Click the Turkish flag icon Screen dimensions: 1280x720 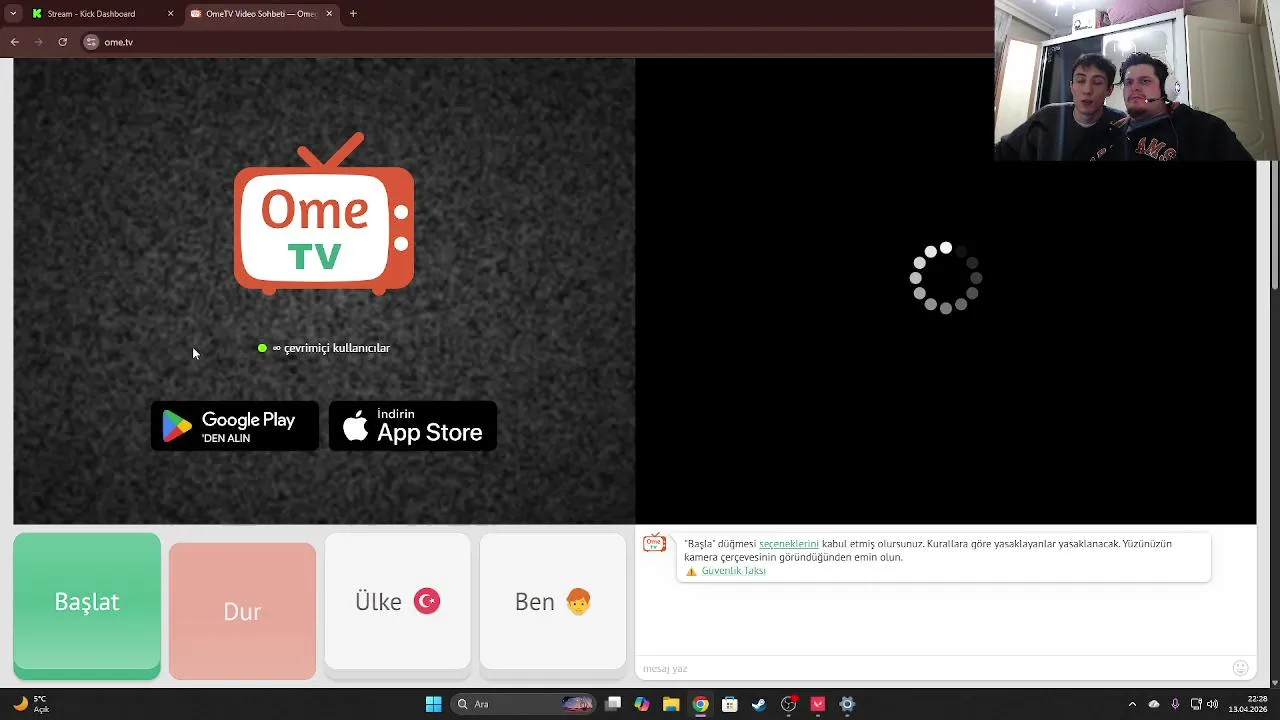pyautogui.click(x=427, y=601)
